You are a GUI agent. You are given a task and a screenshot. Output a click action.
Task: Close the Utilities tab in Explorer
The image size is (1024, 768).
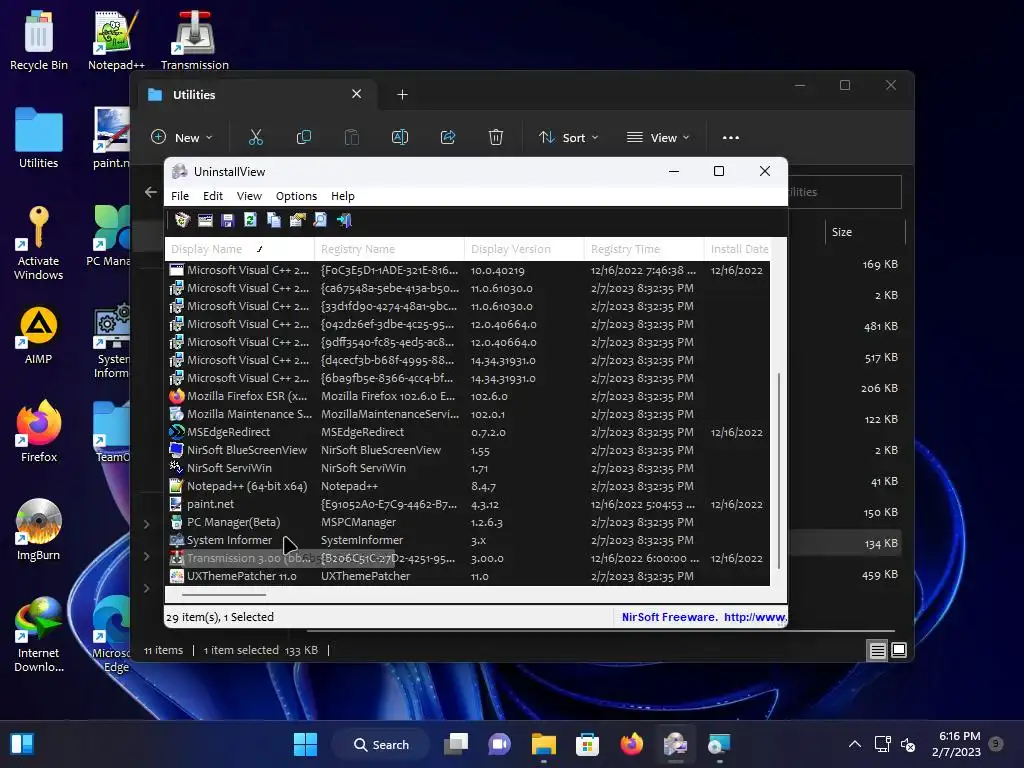pos(357,94)
